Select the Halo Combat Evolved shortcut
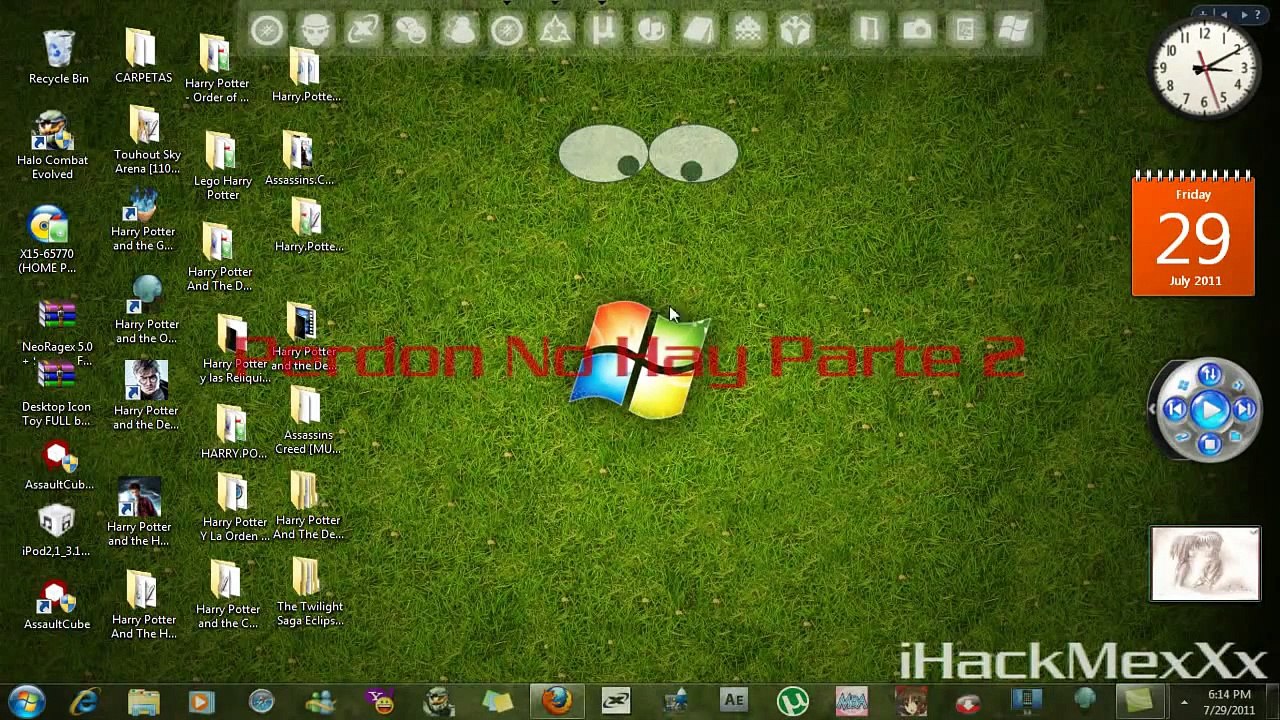This screenshot has height=720, width=1280. (52, 146)
